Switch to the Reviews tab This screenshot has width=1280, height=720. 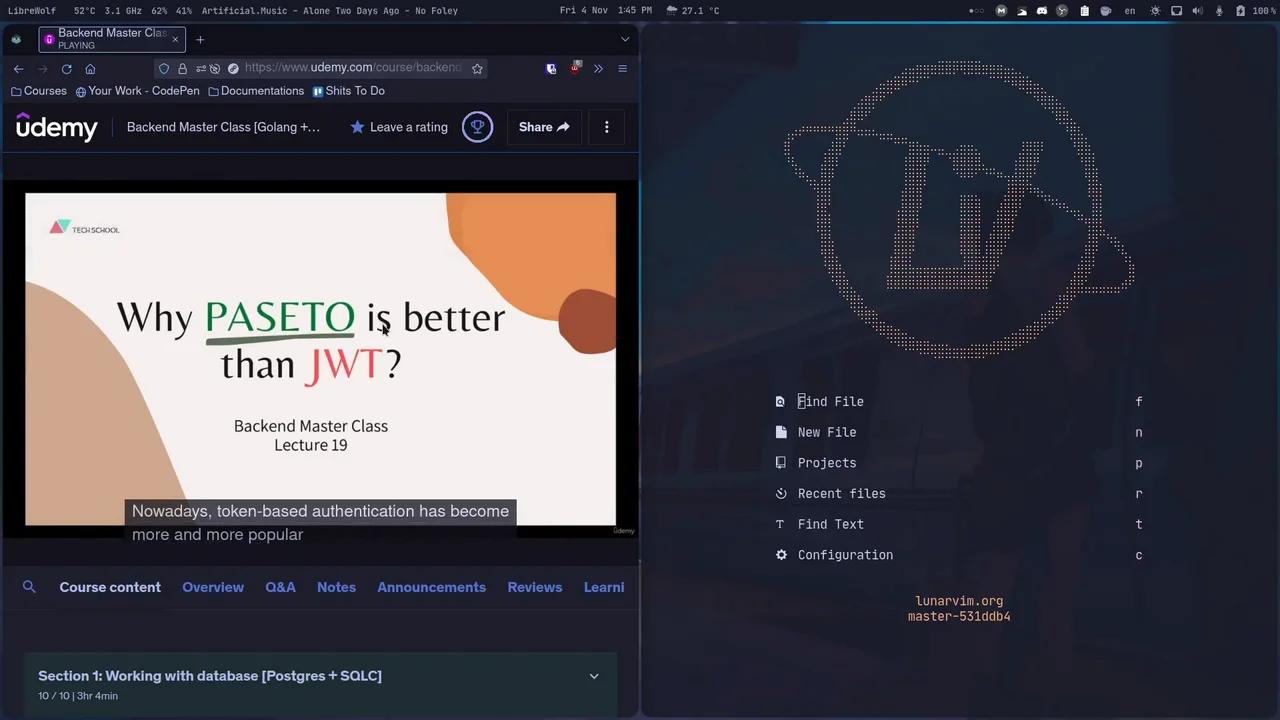[534, 587]
